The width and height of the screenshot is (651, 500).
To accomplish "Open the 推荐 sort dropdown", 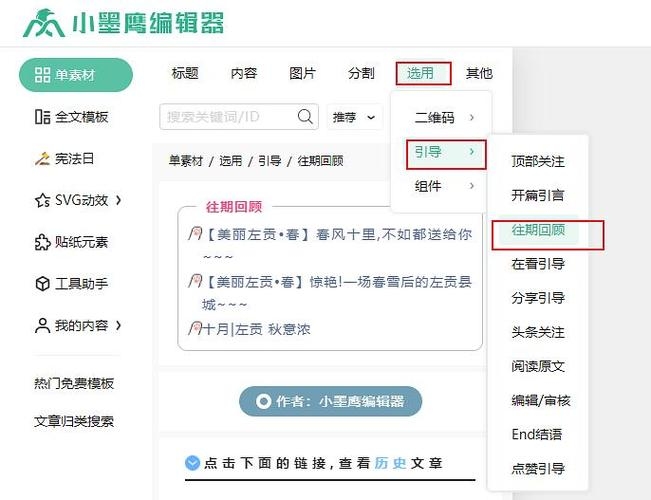I will coord(354,117).
